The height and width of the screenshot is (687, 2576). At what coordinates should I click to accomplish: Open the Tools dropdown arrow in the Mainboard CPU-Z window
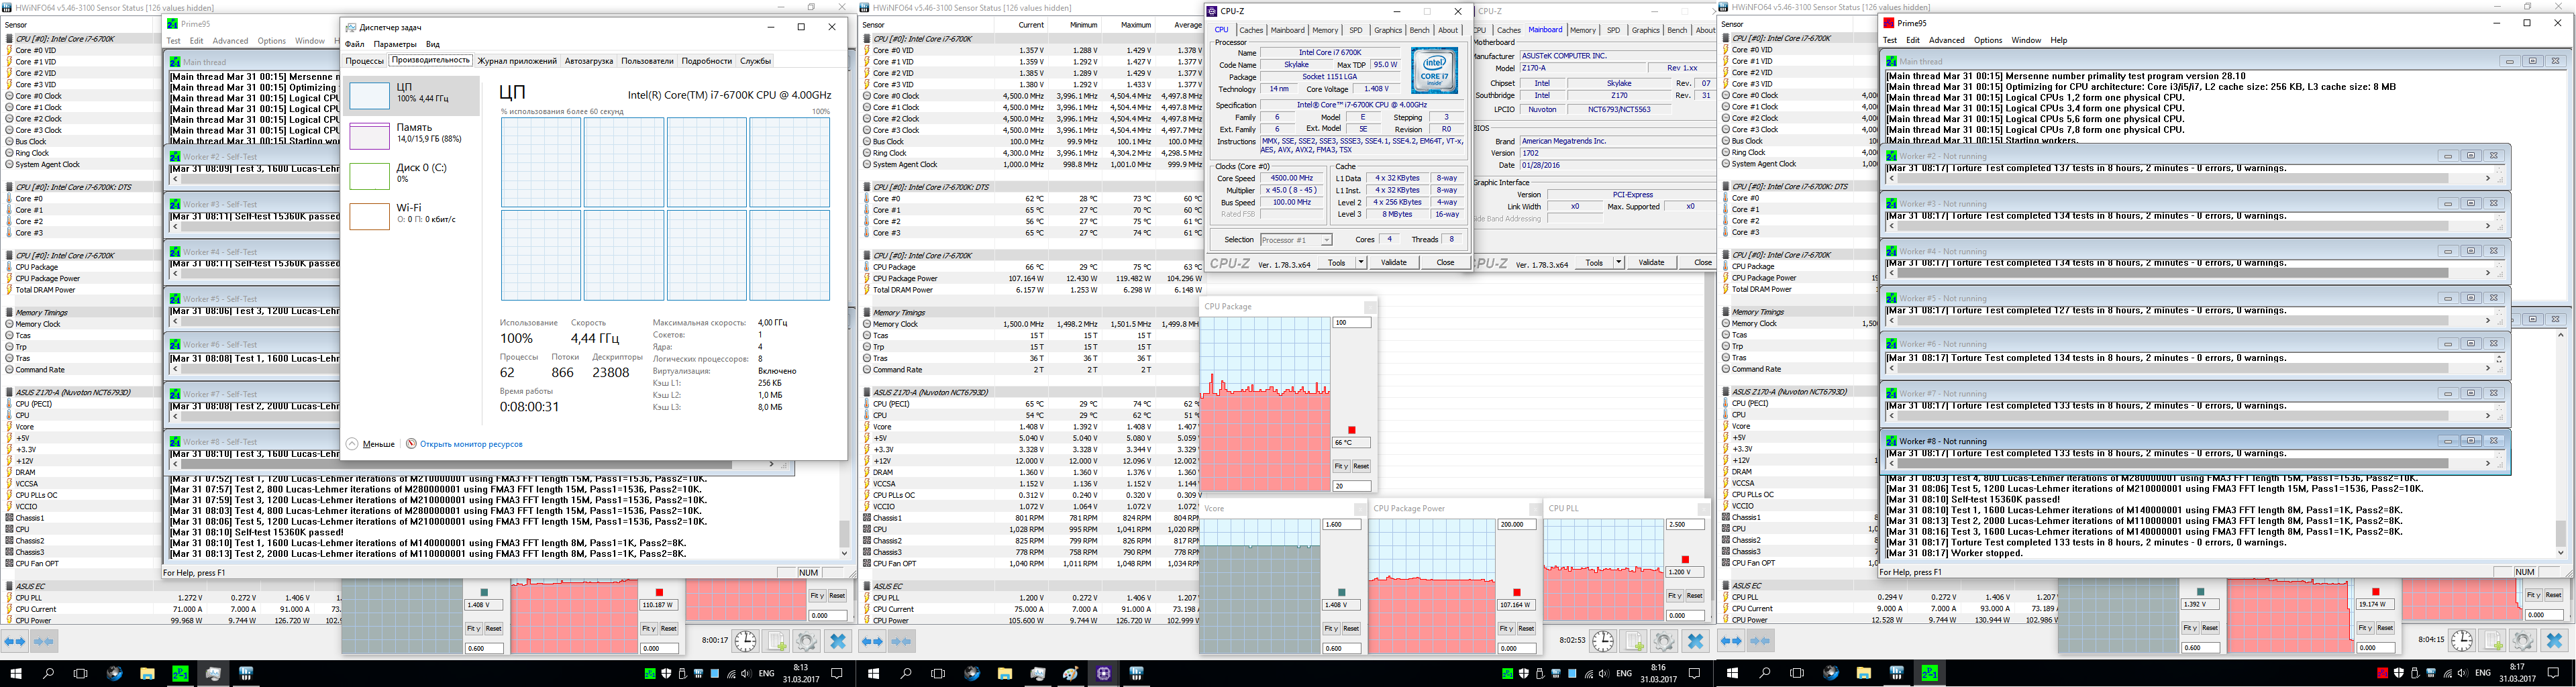coord(1618,262)
